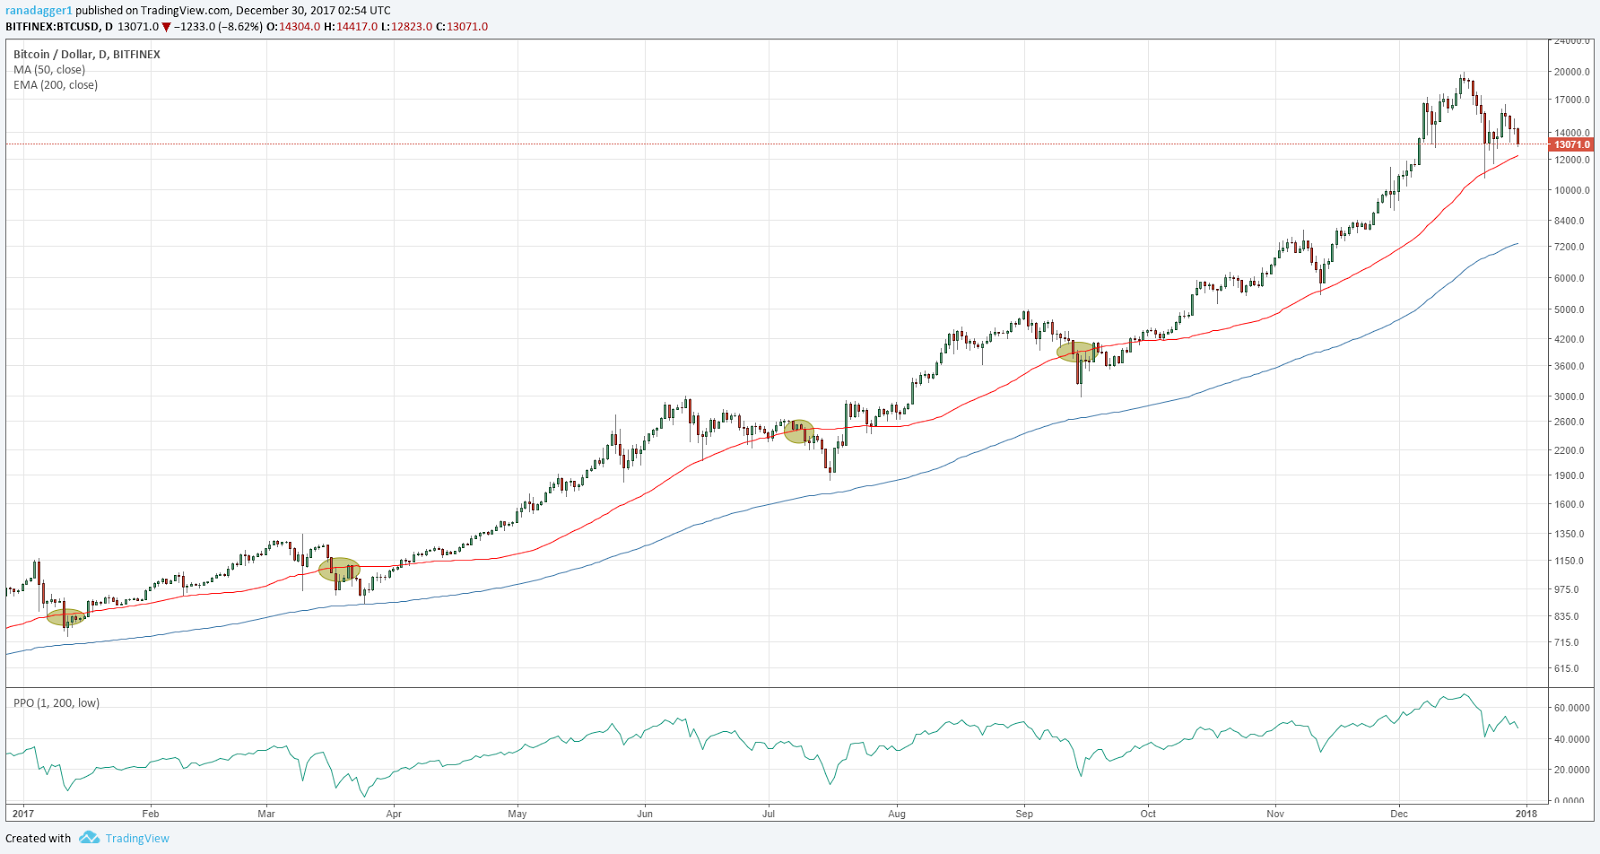Open the TradingView link next to 'Created with'
The height and width of the screenshot is (854, 1600).
pos(137,838)
